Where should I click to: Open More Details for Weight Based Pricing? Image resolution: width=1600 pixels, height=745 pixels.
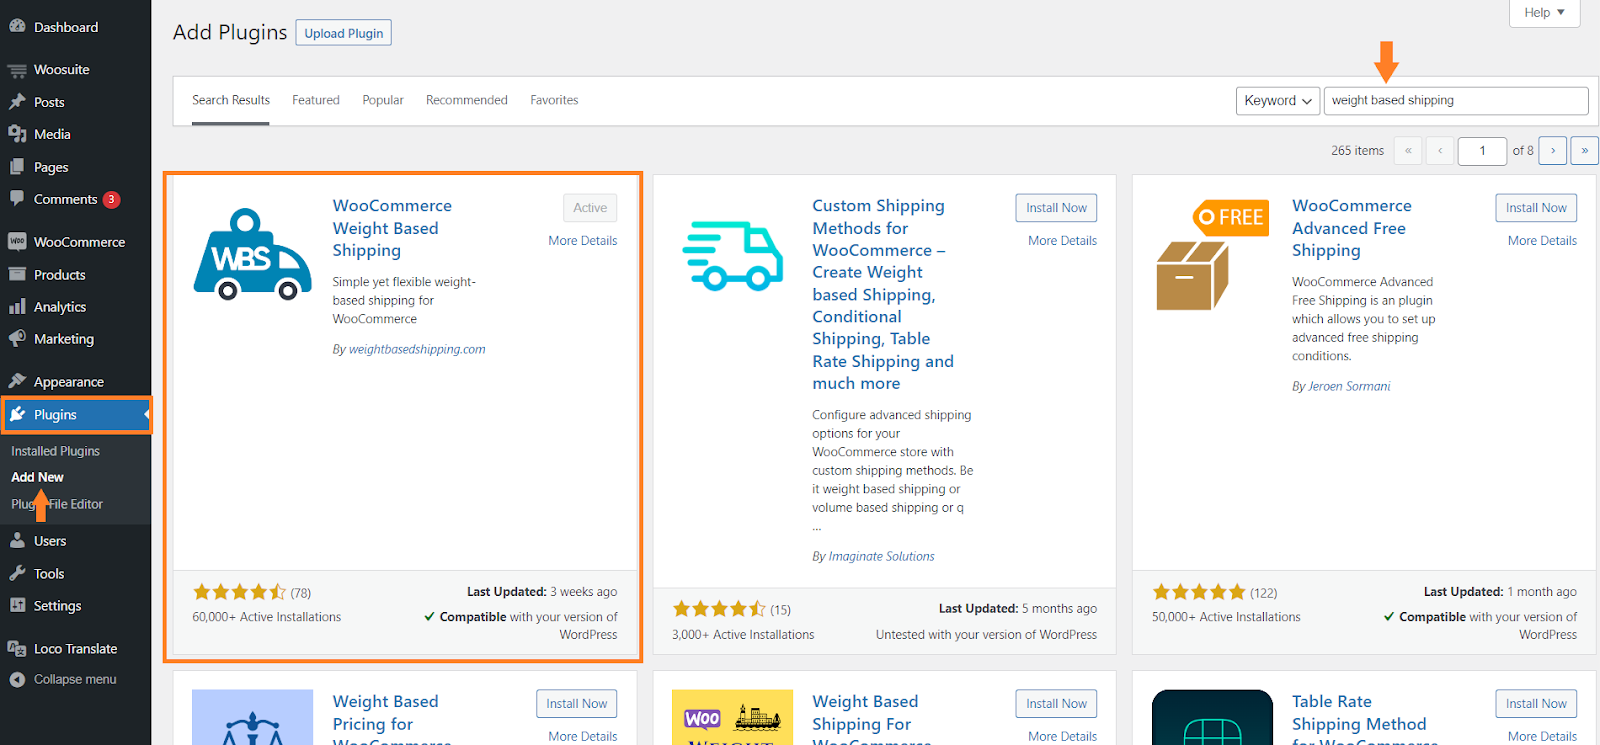click(x=583, y=736)
